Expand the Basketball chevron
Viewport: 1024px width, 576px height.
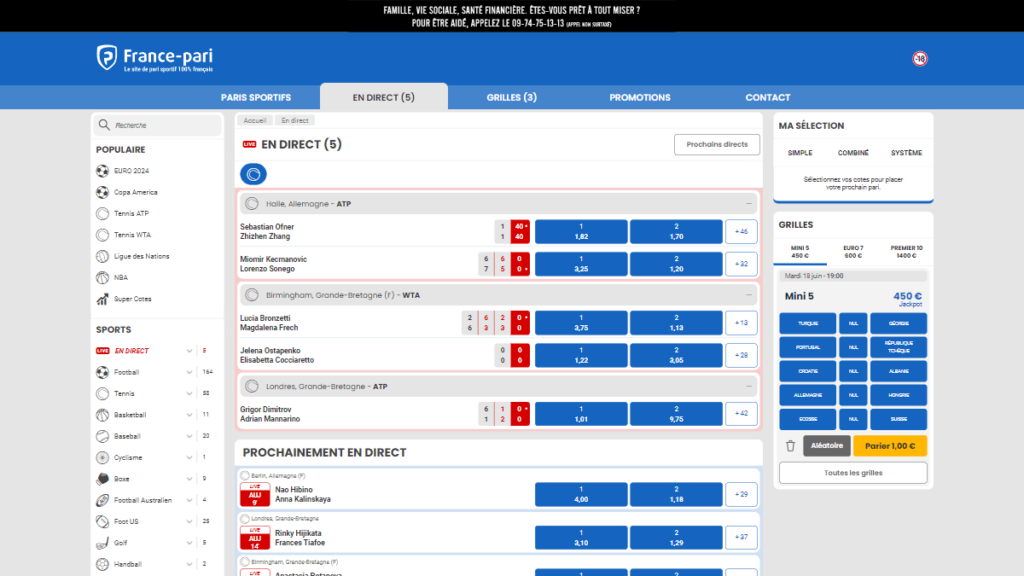(x=189, y=415)
